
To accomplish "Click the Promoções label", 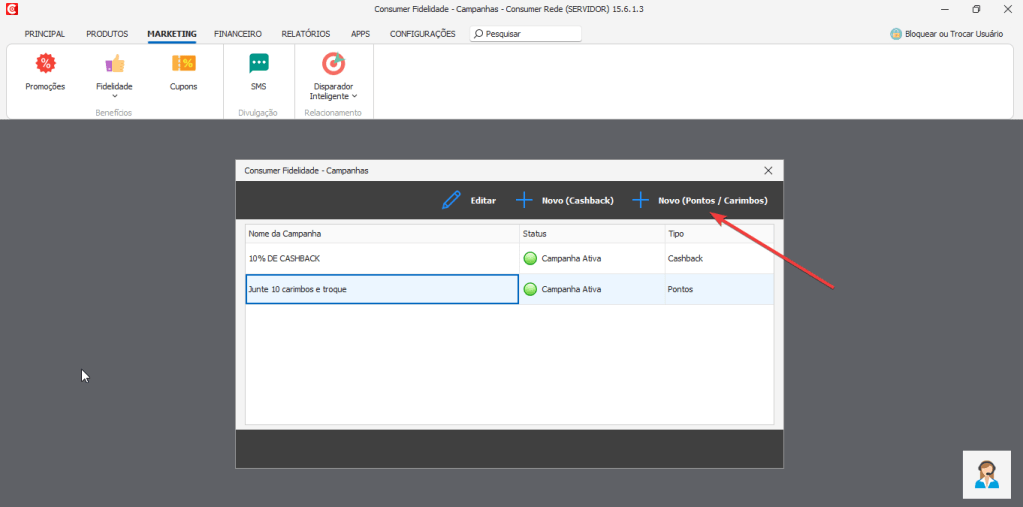I will (45, 86).
